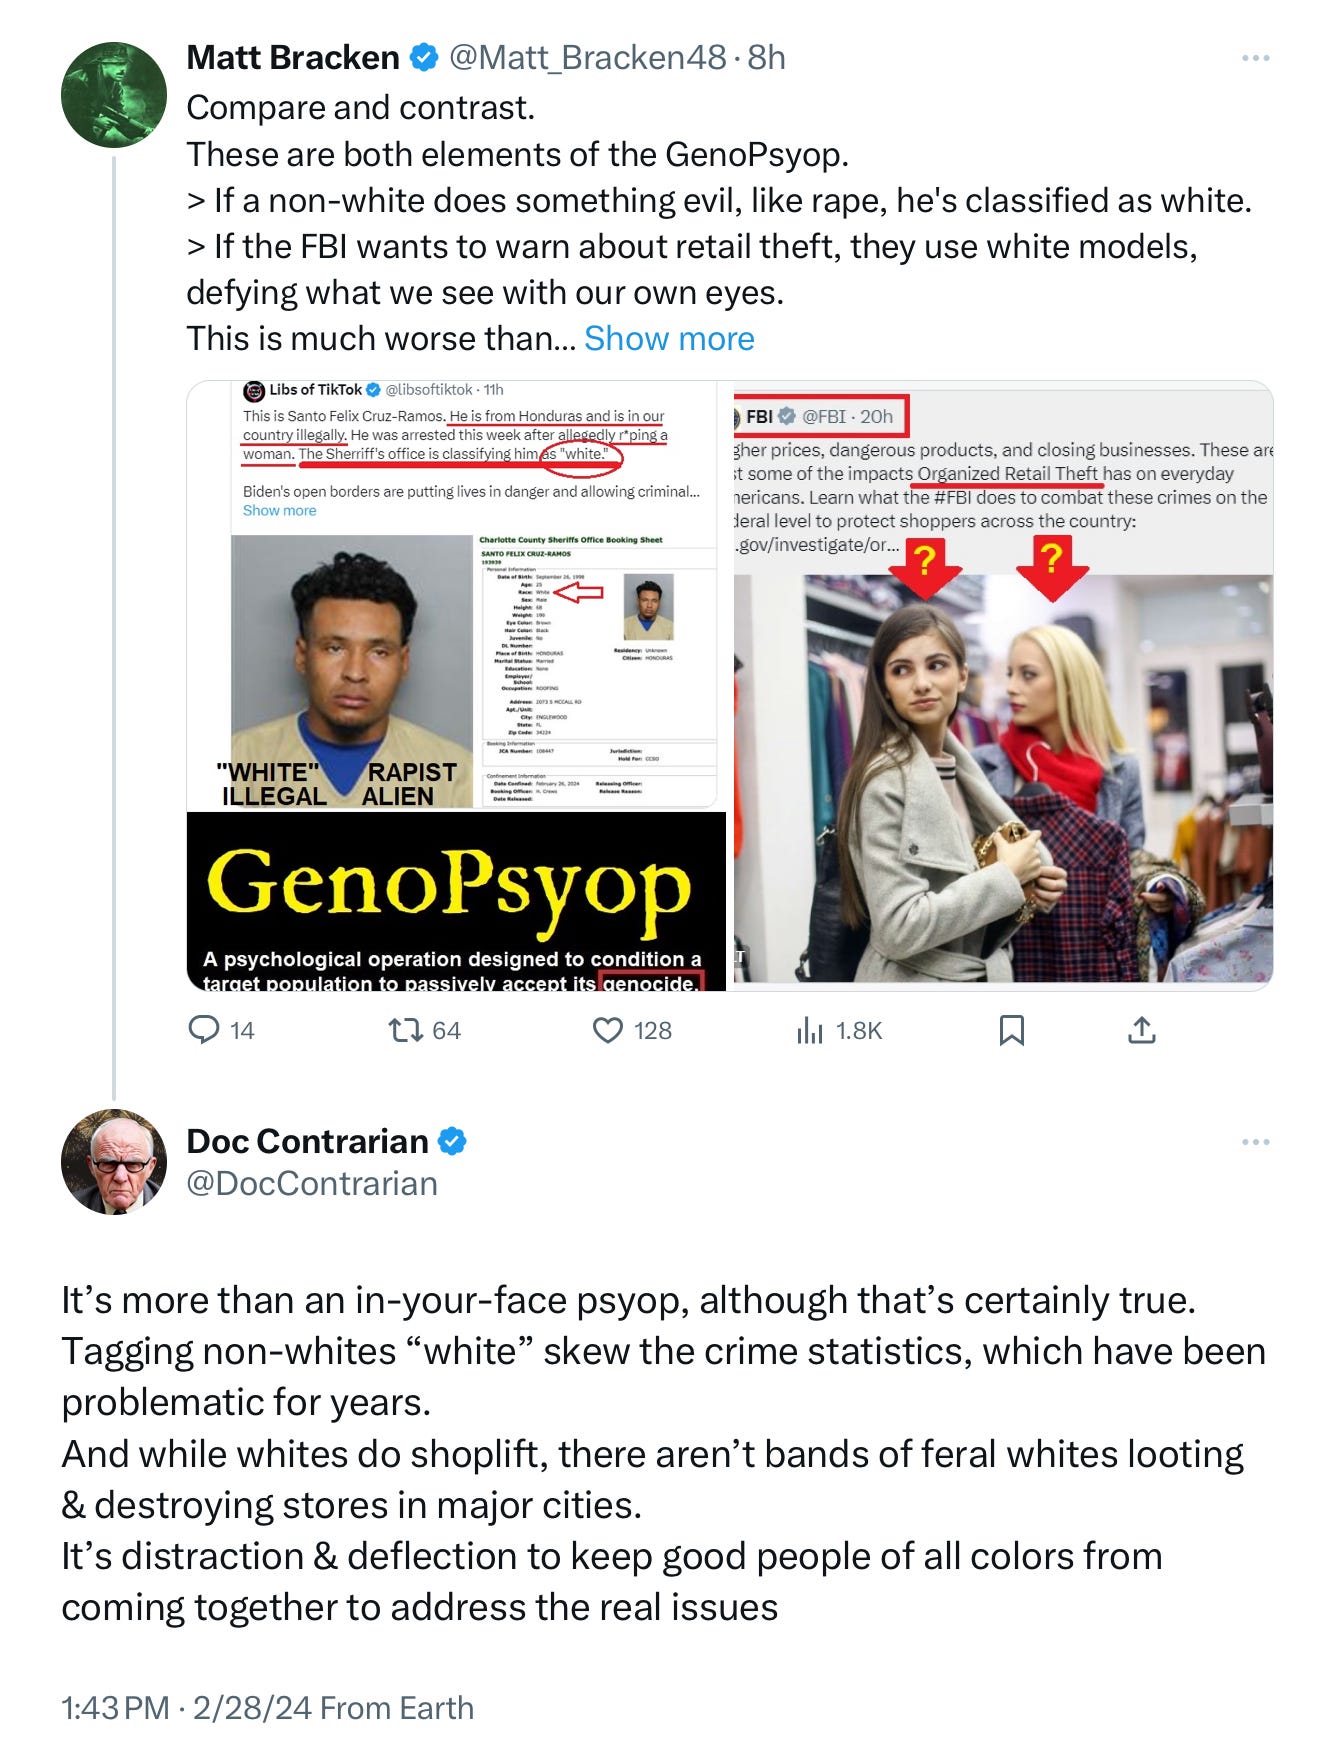Open Matt Bracken's profile avatar
Screen dimensions: 1329x1758
(114, 95)
